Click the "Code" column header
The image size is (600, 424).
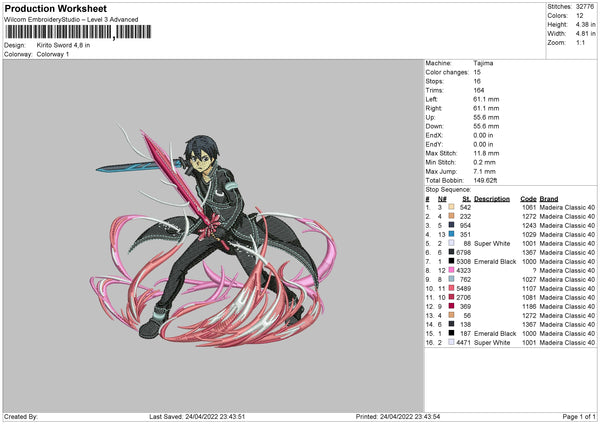[528, 199]
